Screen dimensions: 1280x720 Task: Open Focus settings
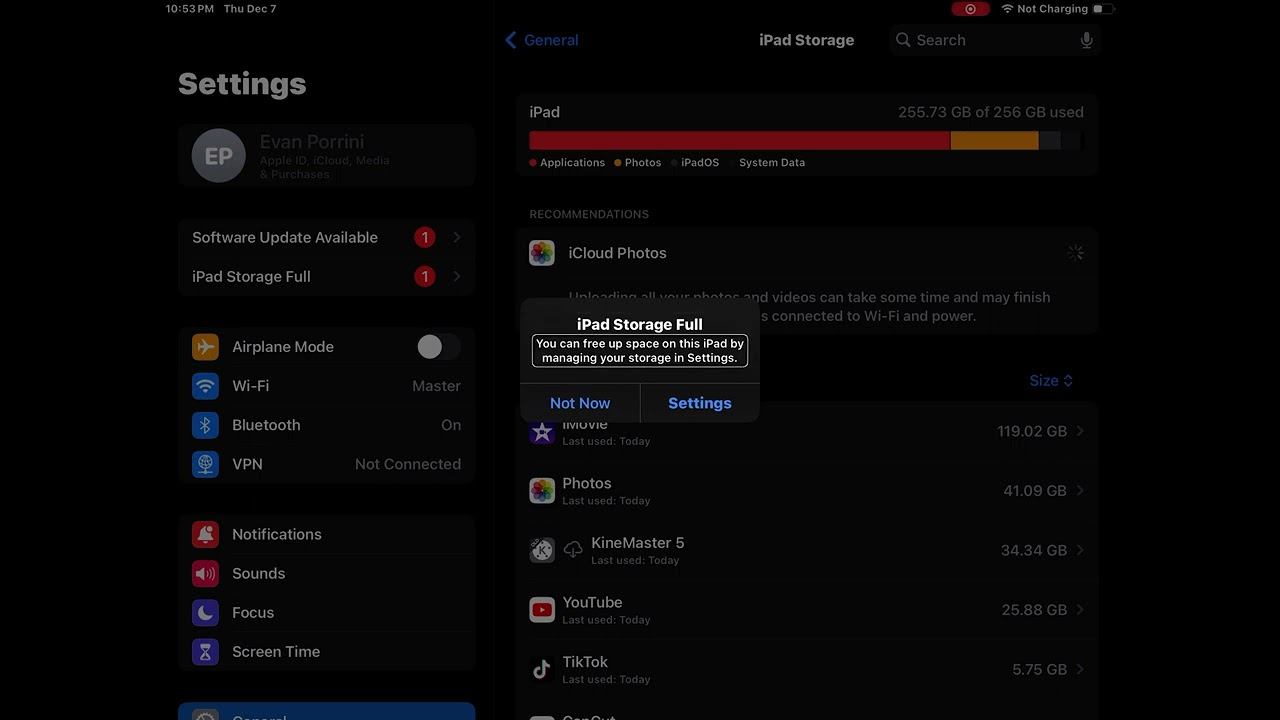coord(326,612)
